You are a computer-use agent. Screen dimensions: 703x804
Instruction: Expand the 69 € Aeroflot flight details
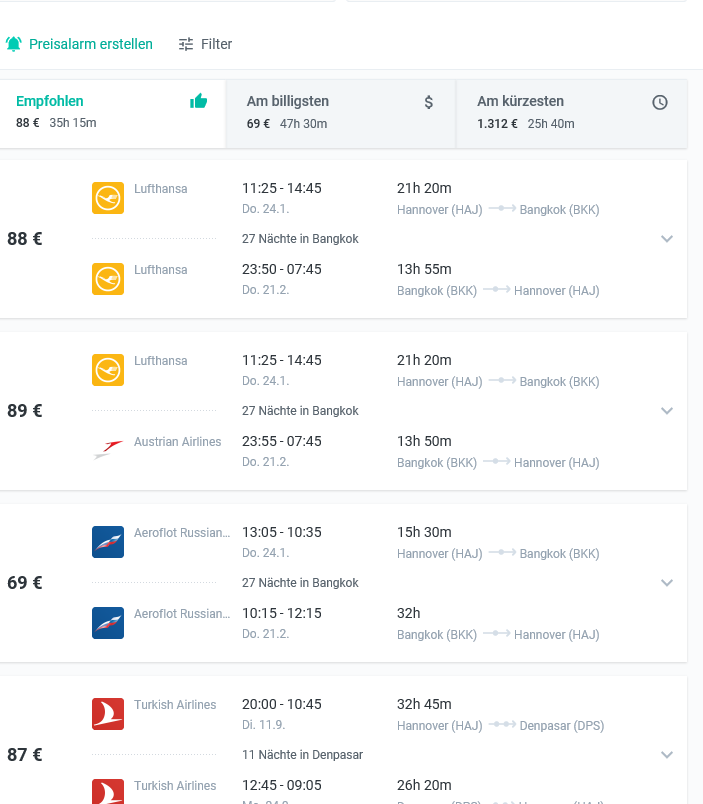[x=667, y=582]
